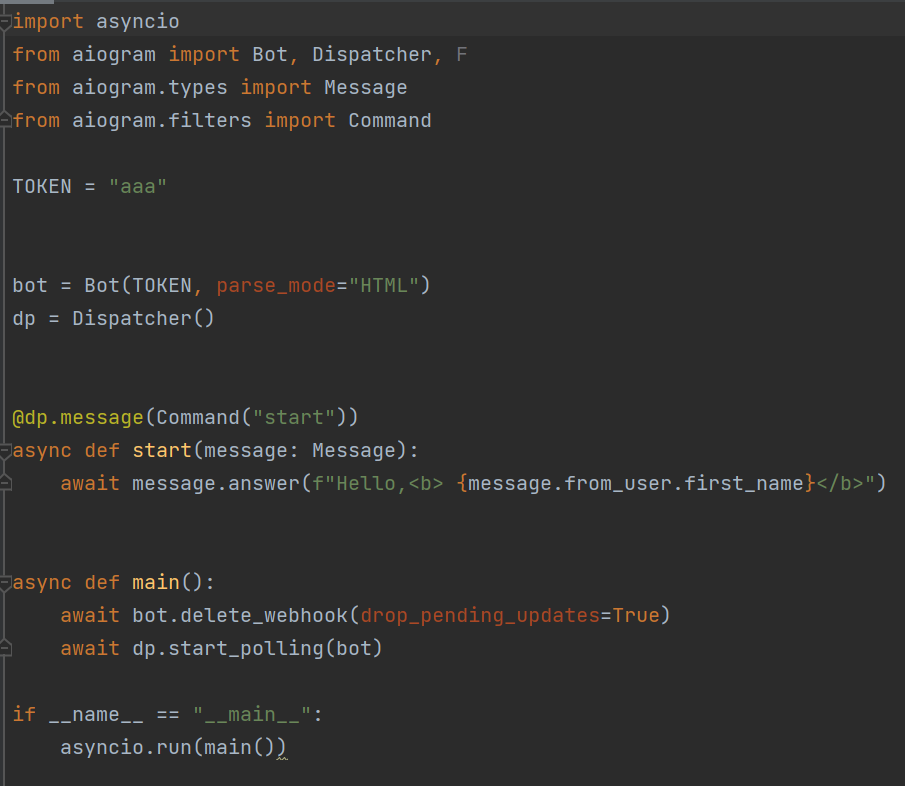Click the __name__ variable
This screenshot has width=905, height=786.
(x=96, y=715)
